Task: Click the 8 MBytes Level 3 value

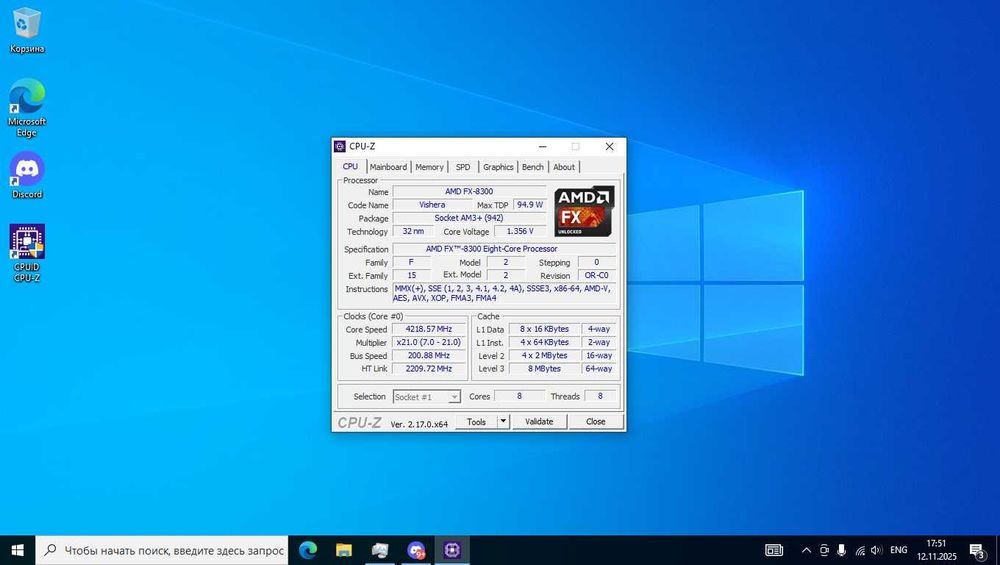Action: 544,369
